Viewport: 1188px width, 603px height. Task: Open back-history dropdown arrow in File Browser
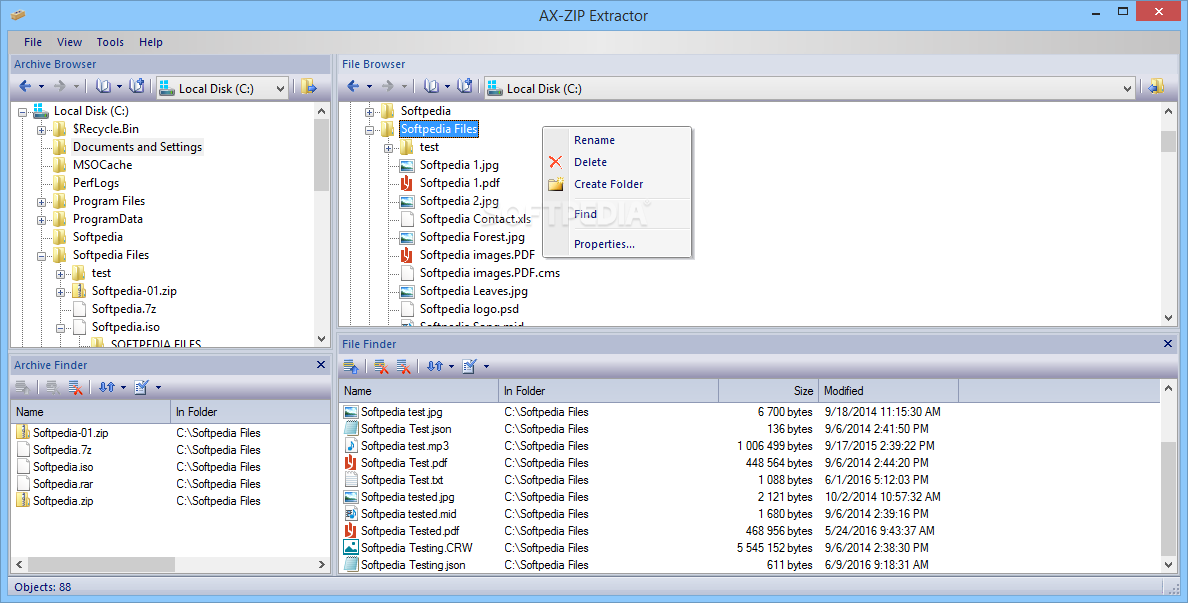[369, 88]
